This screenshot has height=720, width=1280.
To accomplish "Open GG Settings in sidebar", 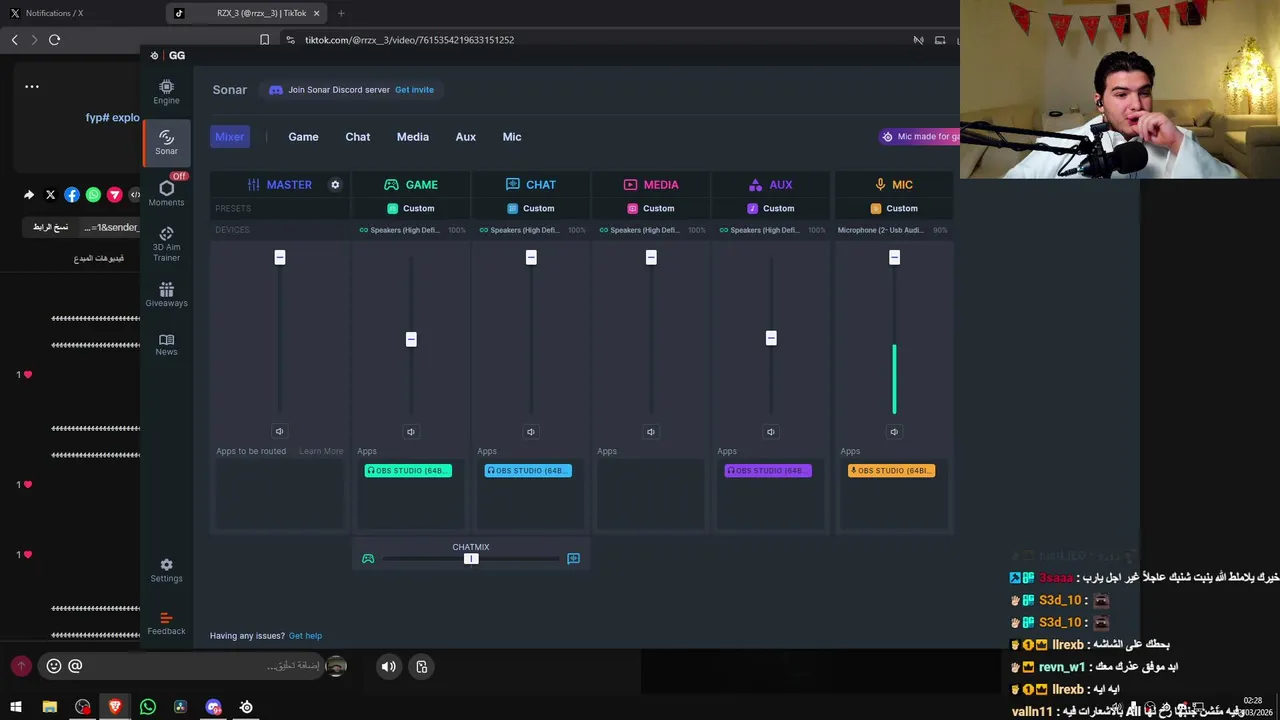I will click(x=166, y=570).
